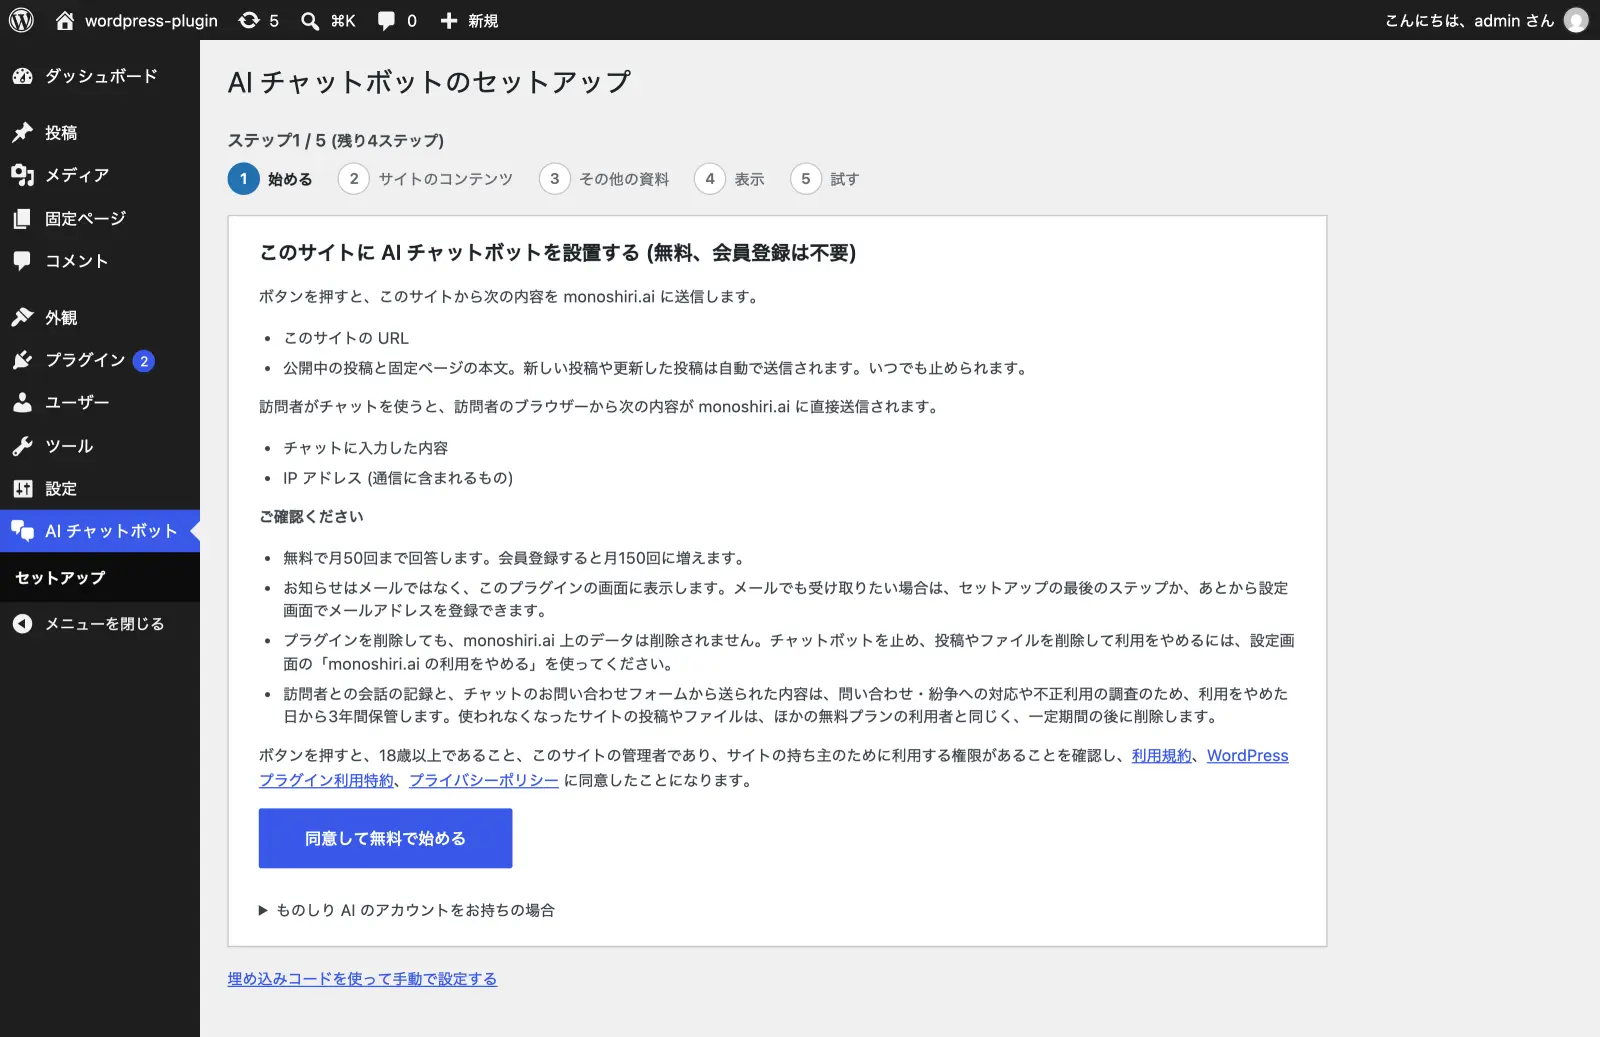Click 埋め込みコードを使って手動で設定する link
The image size is (1600, 1037).
(362, 979)
